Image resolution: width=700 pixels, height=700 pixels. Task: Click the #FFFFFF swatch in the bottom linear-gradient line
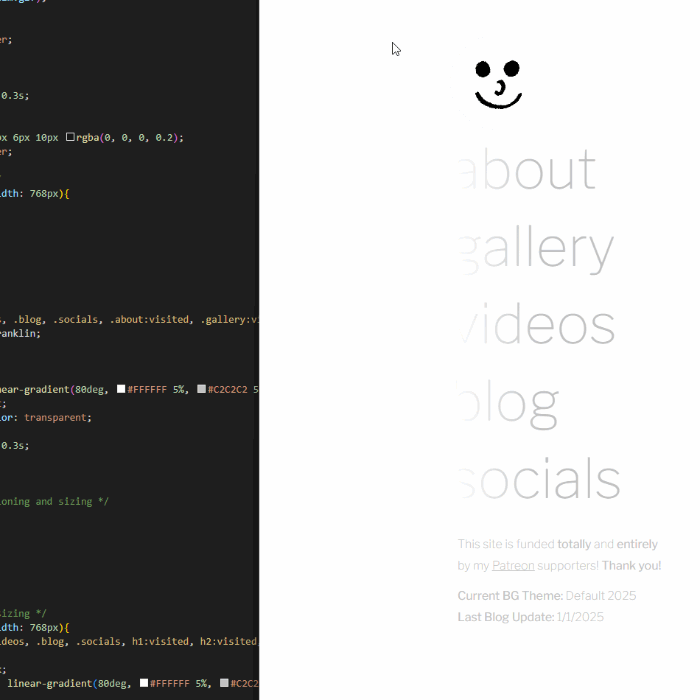coord(144,684)
